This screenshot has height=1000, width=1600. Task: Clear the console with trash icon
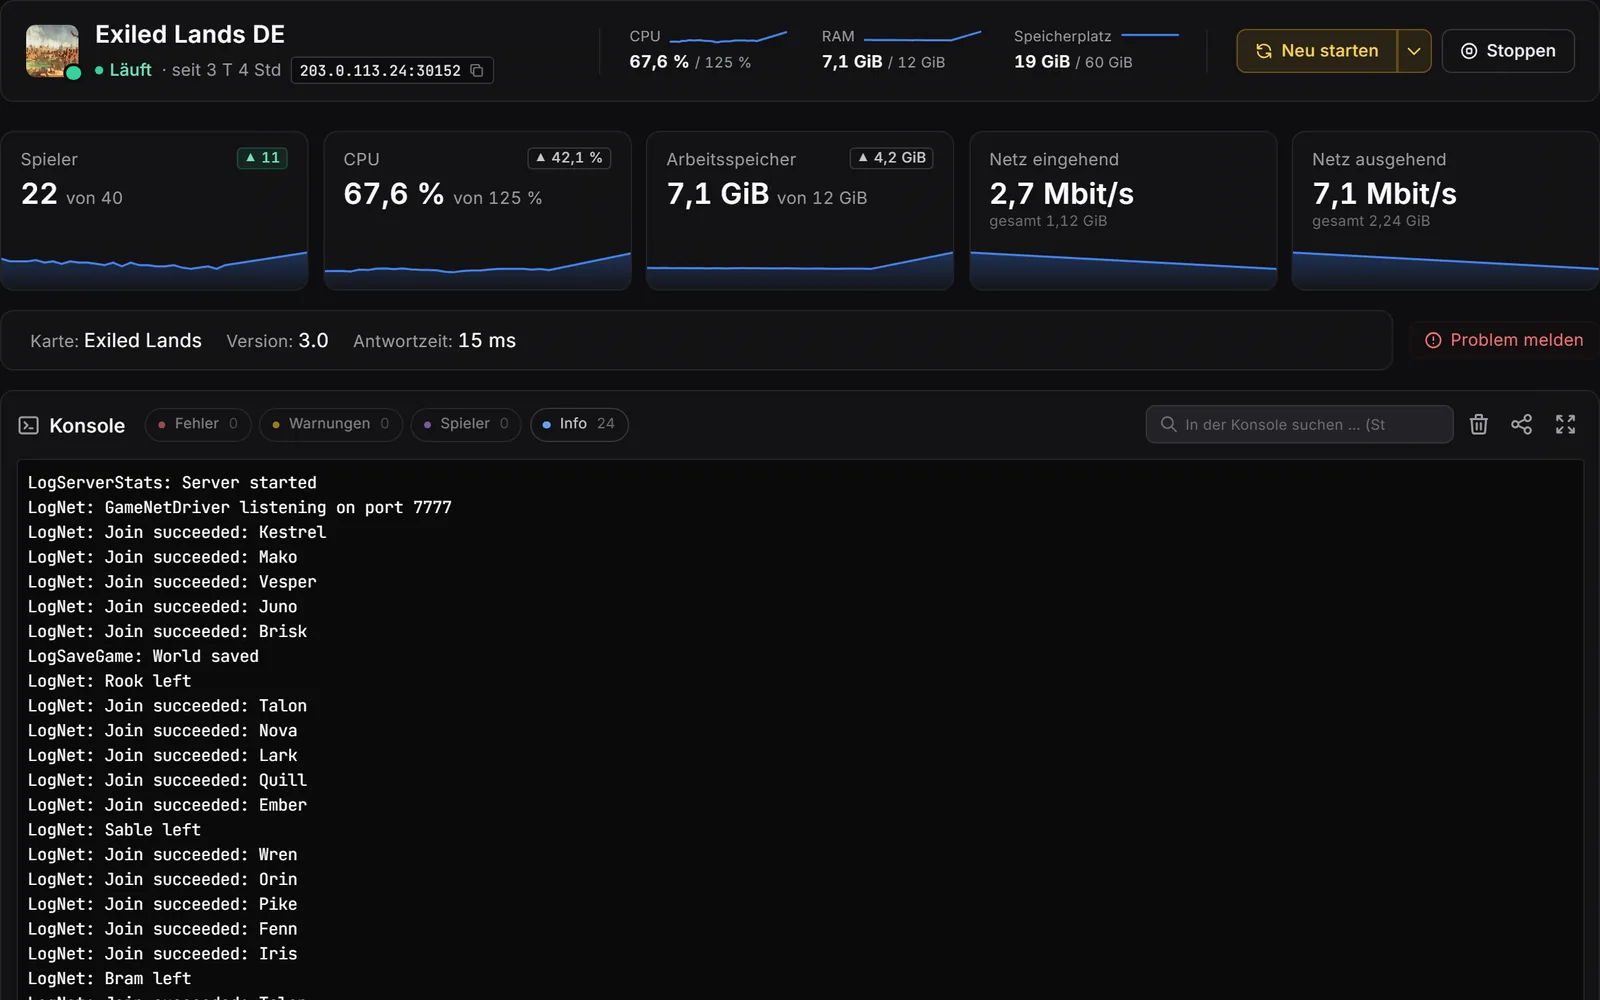tap(1478, 425)
